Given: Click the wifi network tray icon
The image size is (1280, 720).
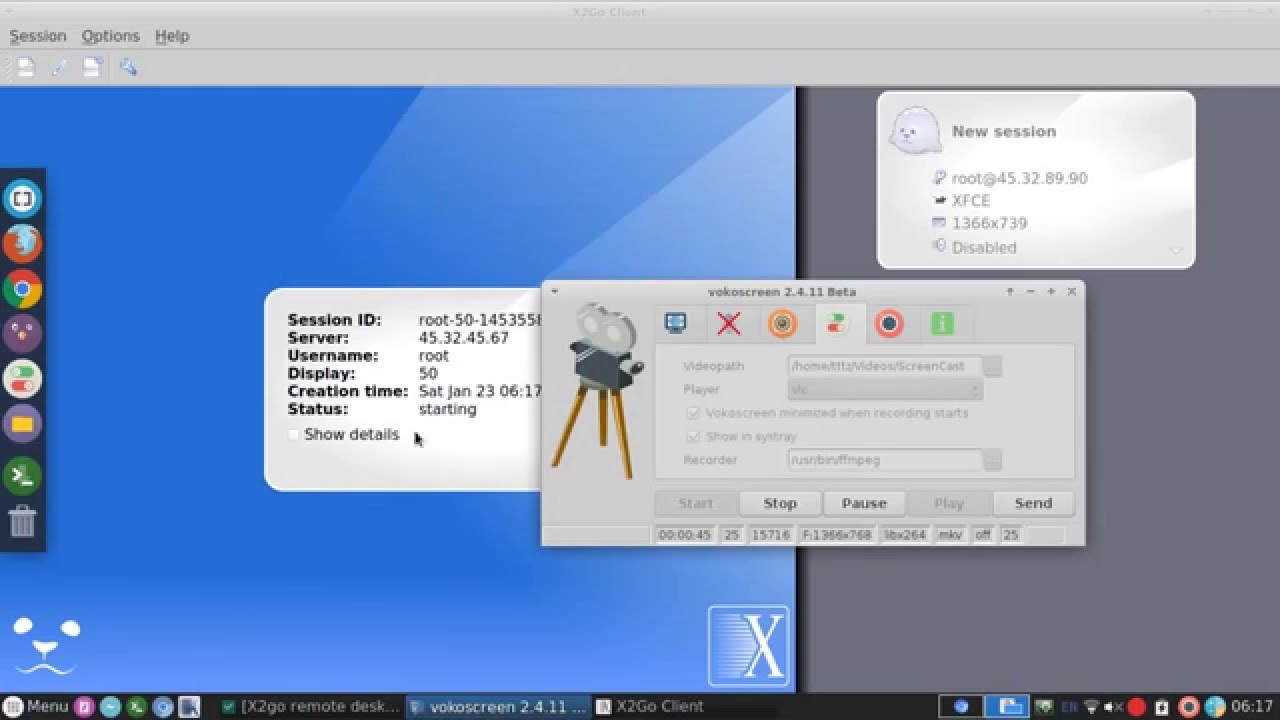Looking at the screenshot, I should (1092, 706).
